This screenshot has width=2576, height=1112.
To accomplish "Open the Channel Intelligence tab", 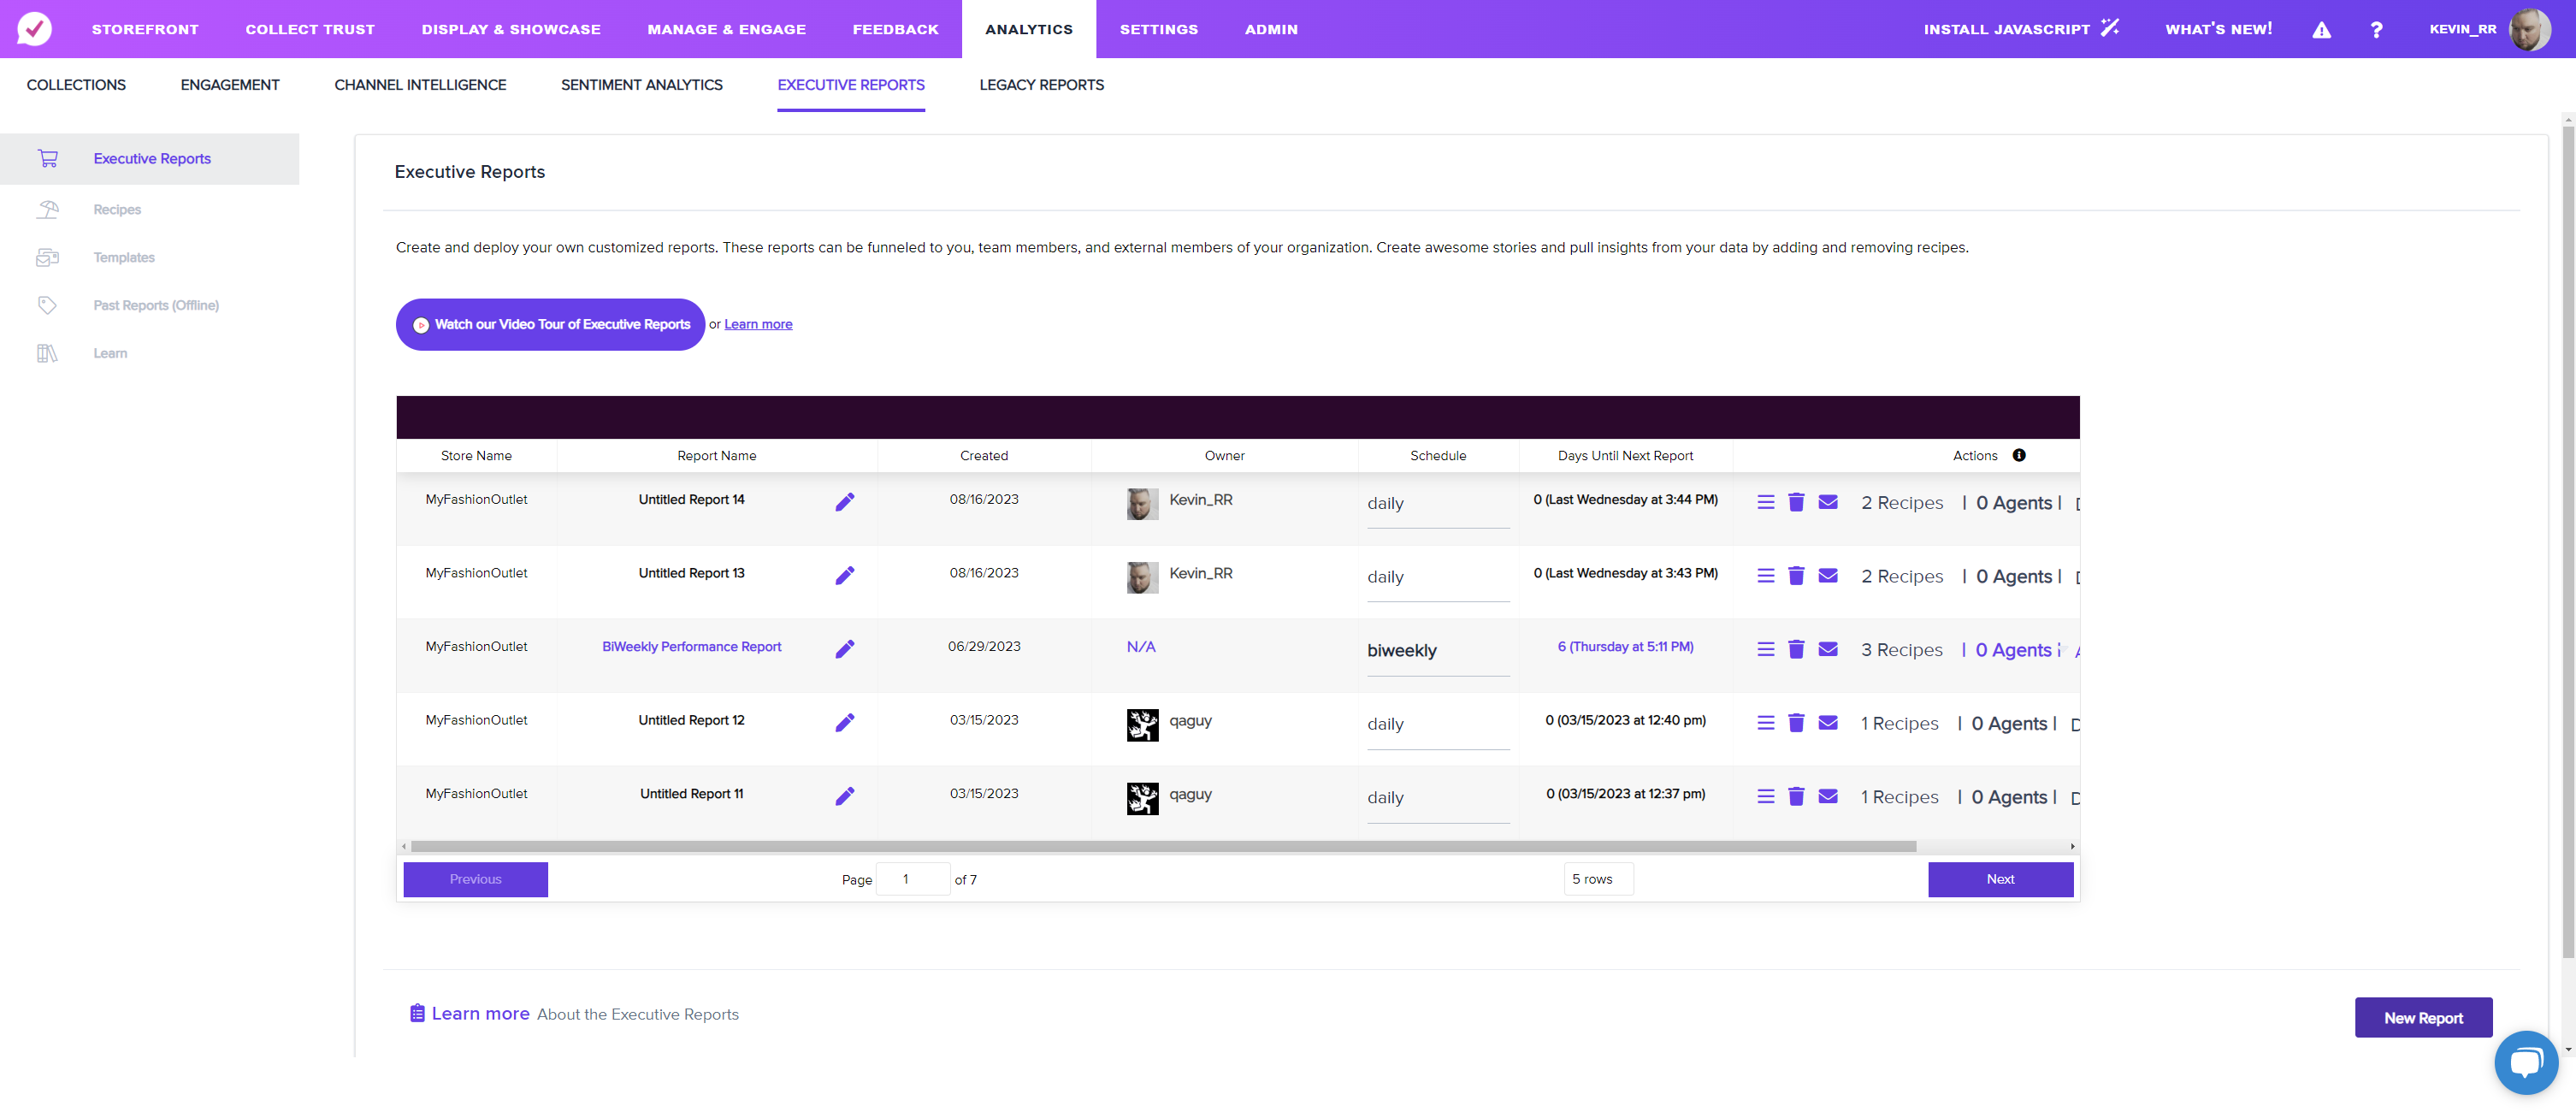I will [x=420, y=85].
